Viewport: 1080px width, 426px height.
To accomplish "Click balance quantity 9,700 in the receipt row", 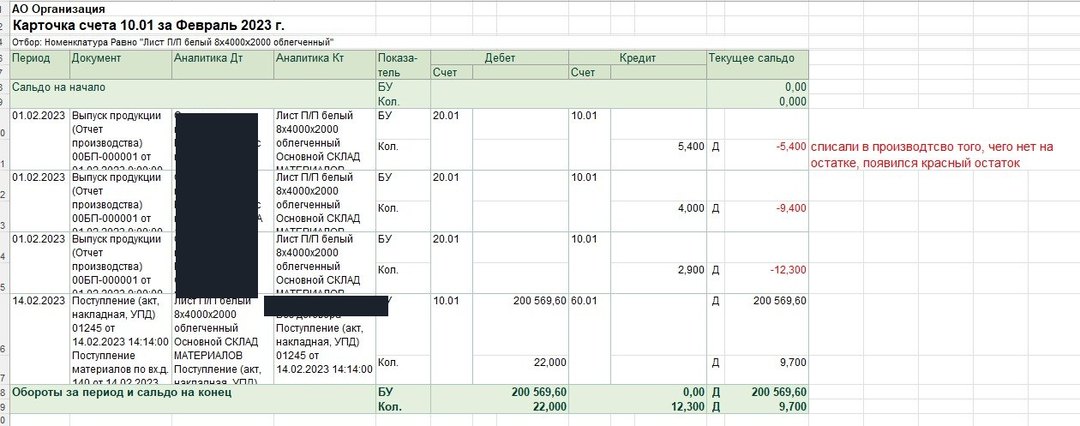I will [793, 362].
